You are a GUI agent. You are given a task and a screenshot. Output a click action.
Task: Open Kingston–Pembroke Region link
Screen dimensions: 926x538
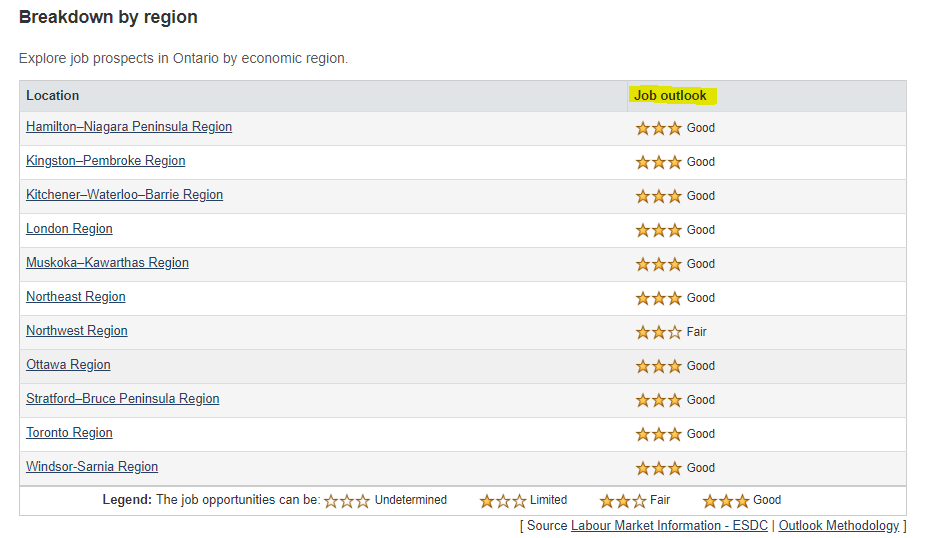106,161
